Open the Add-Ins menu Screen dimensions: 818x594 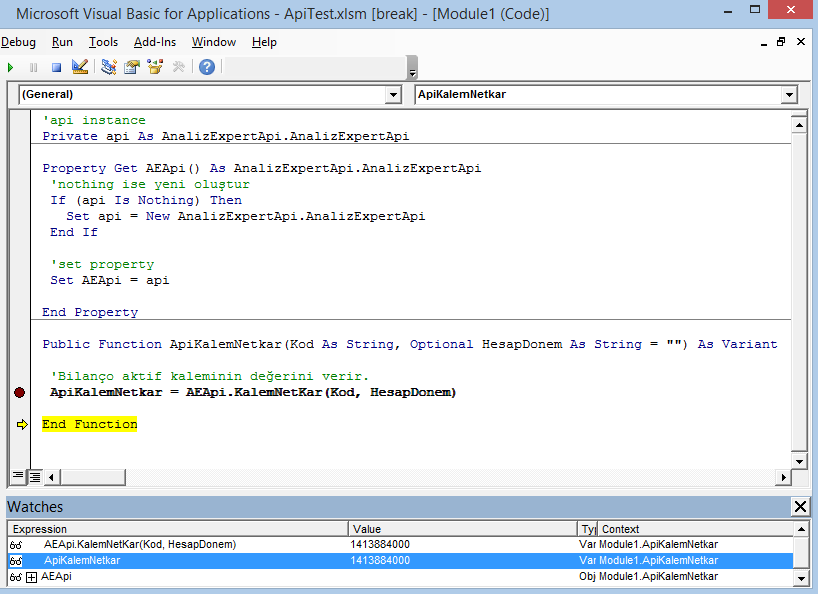(155, 42)
